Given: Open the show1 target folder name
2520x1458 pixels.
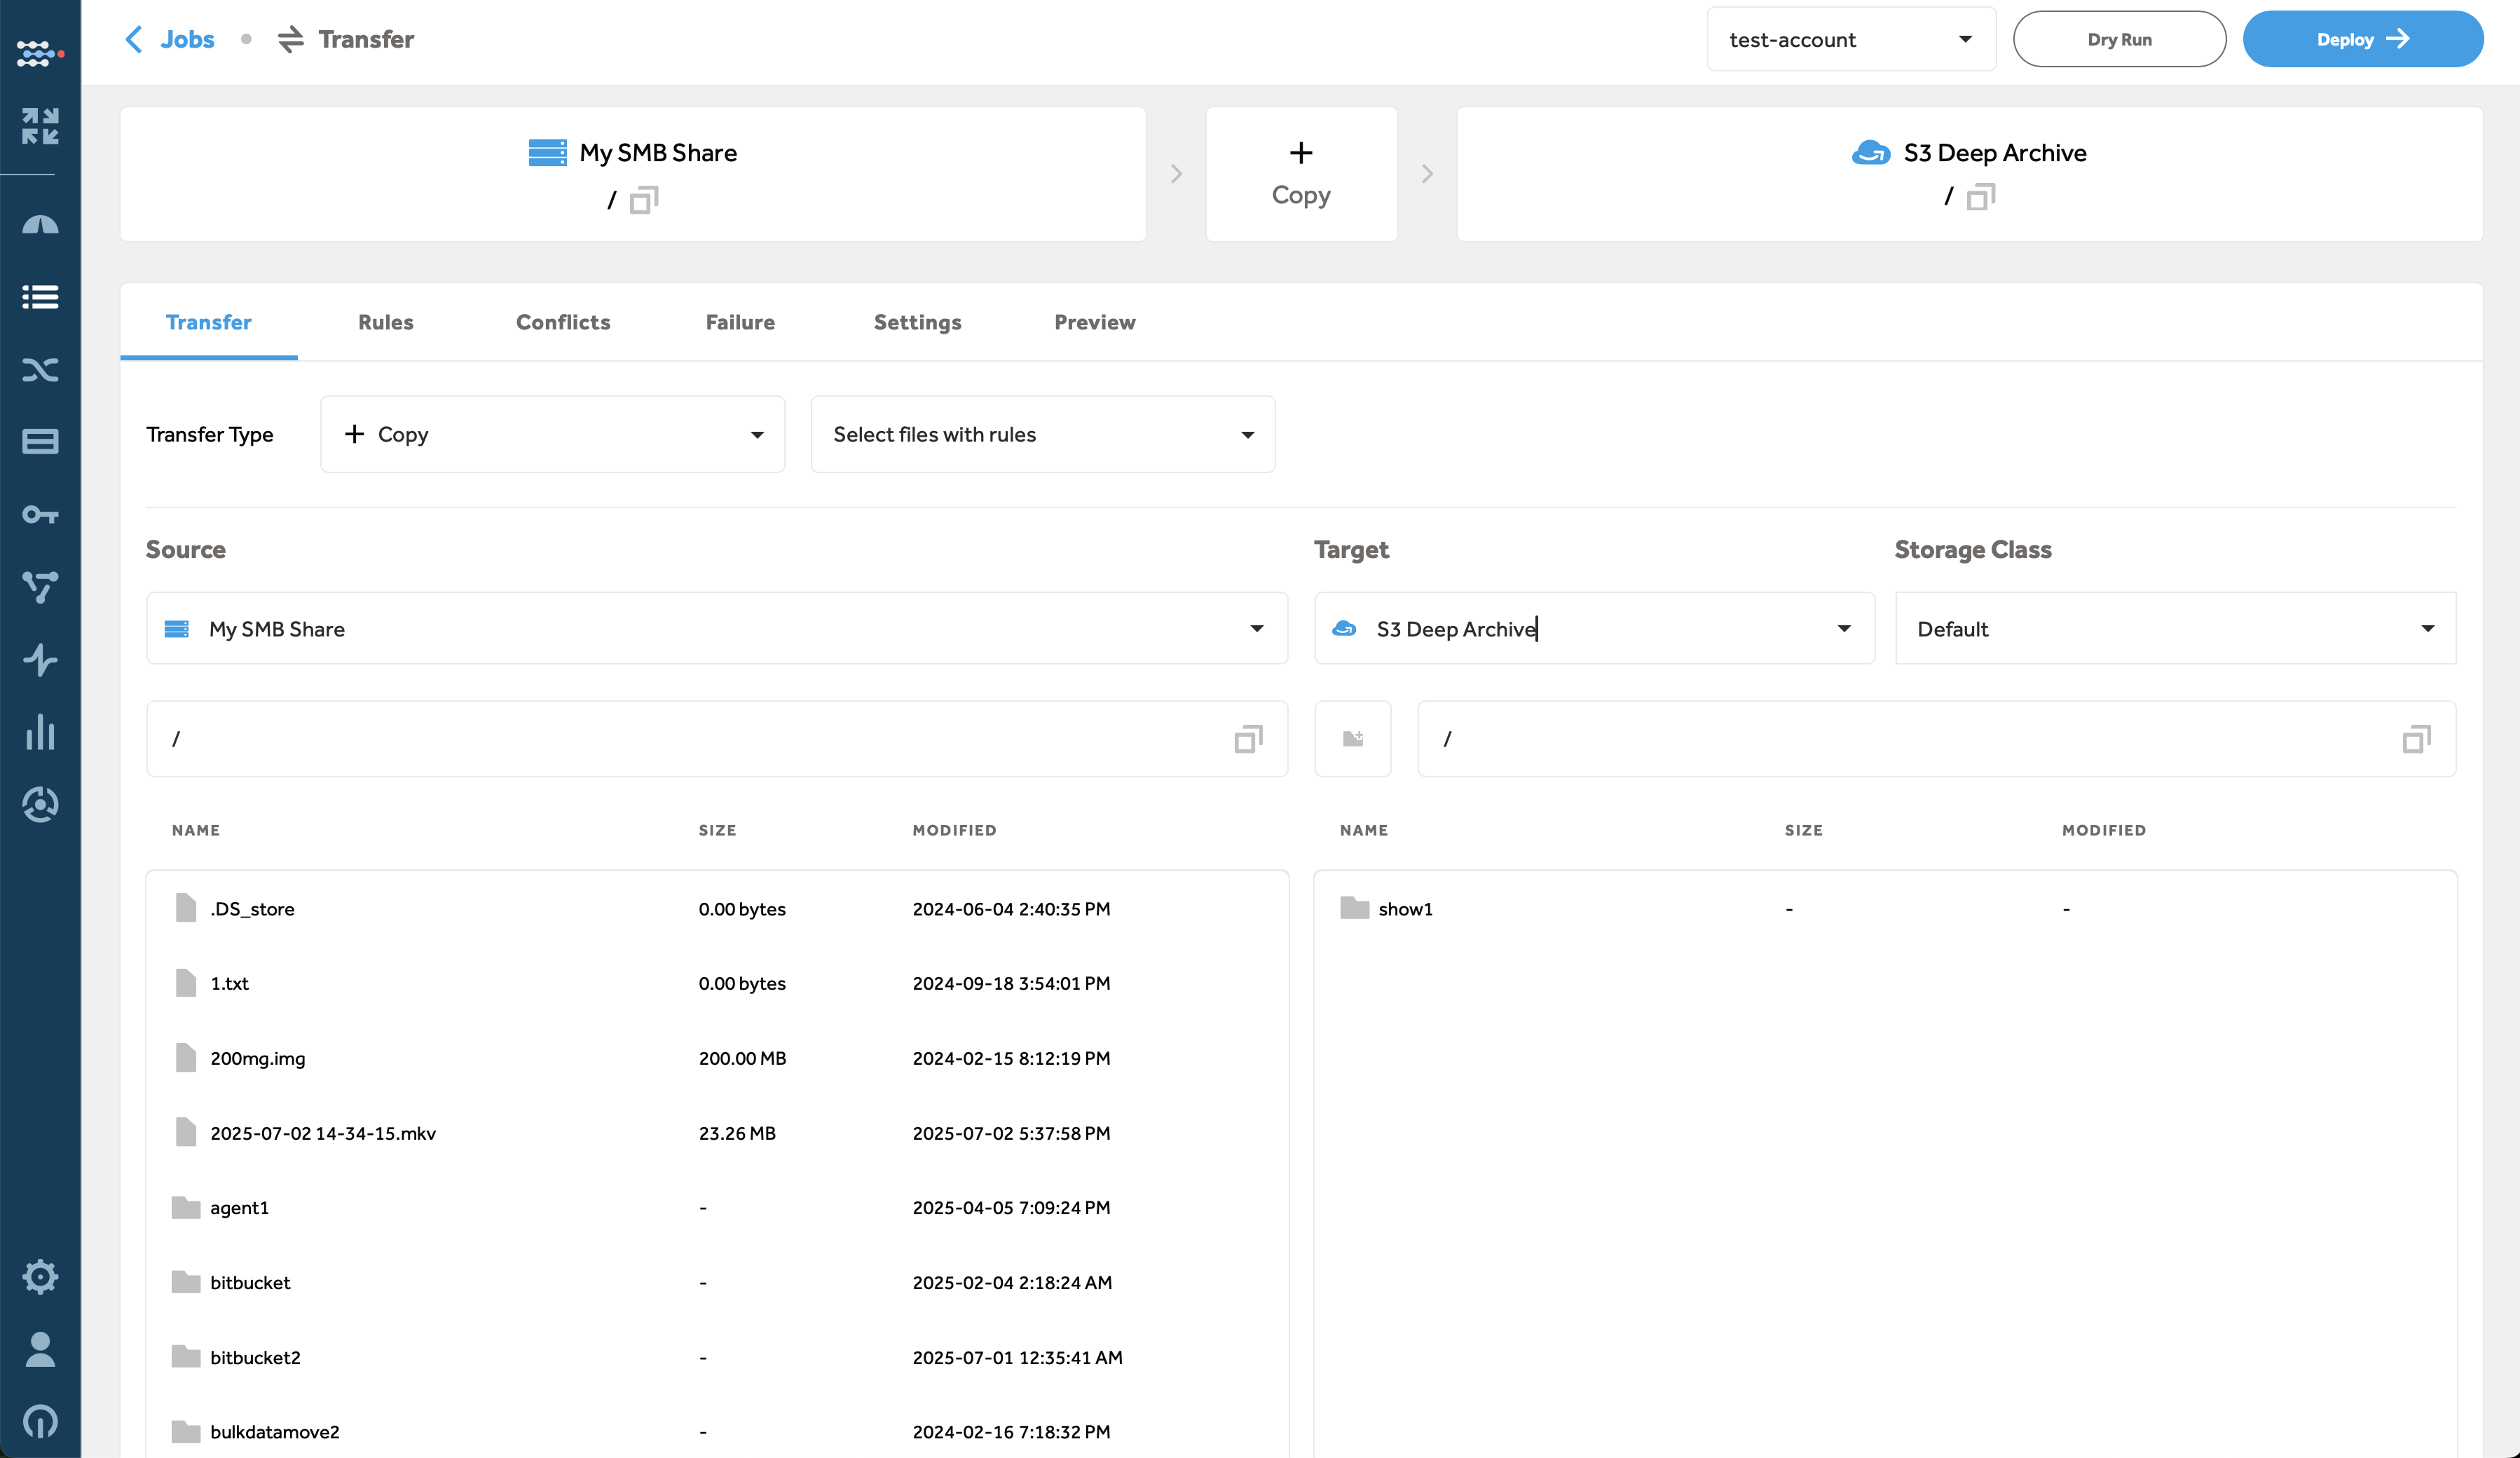Looking at the screenshot, I should point(1405,908).
